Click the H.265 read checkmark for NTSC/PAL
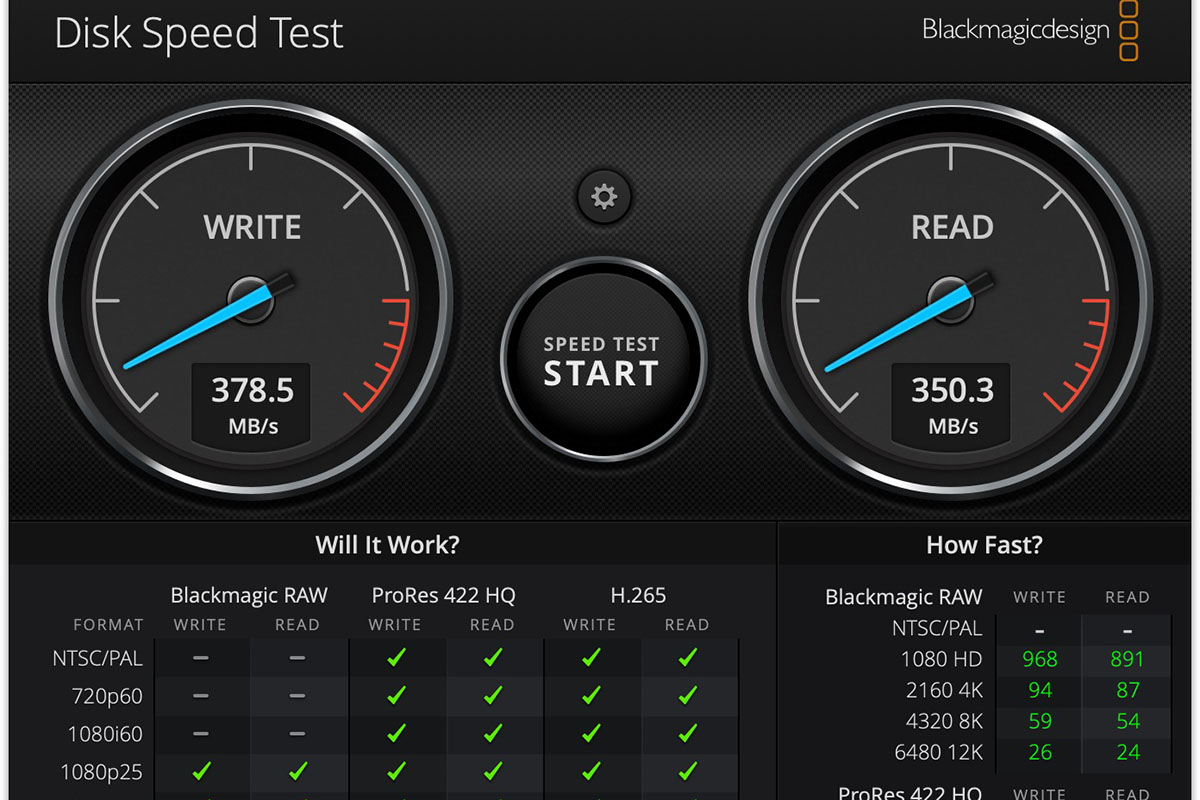 687,658
